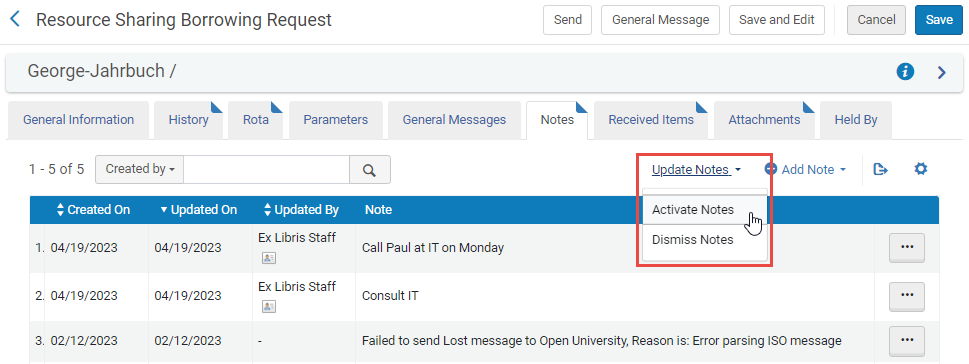This screenshot has height=364, width=969.
Task: Open the blue info icon for George-Jahrbuch
Action: click(905, 72)
